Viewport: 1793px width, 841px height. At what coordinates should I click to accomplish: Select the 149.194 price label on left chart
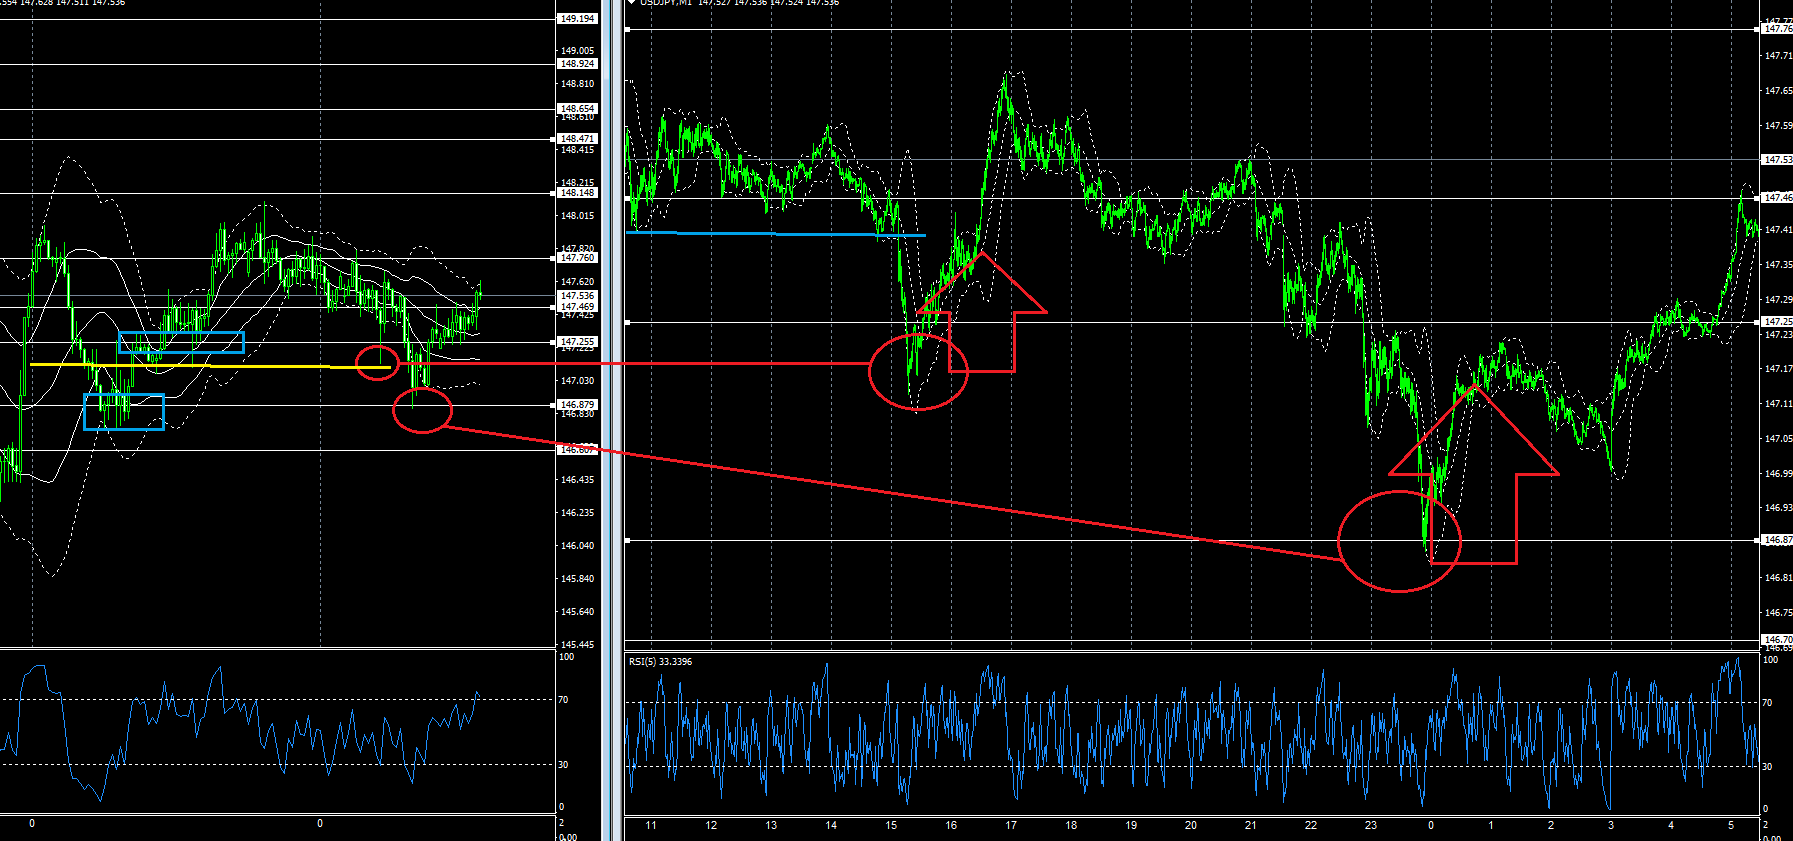coord(577,19)
